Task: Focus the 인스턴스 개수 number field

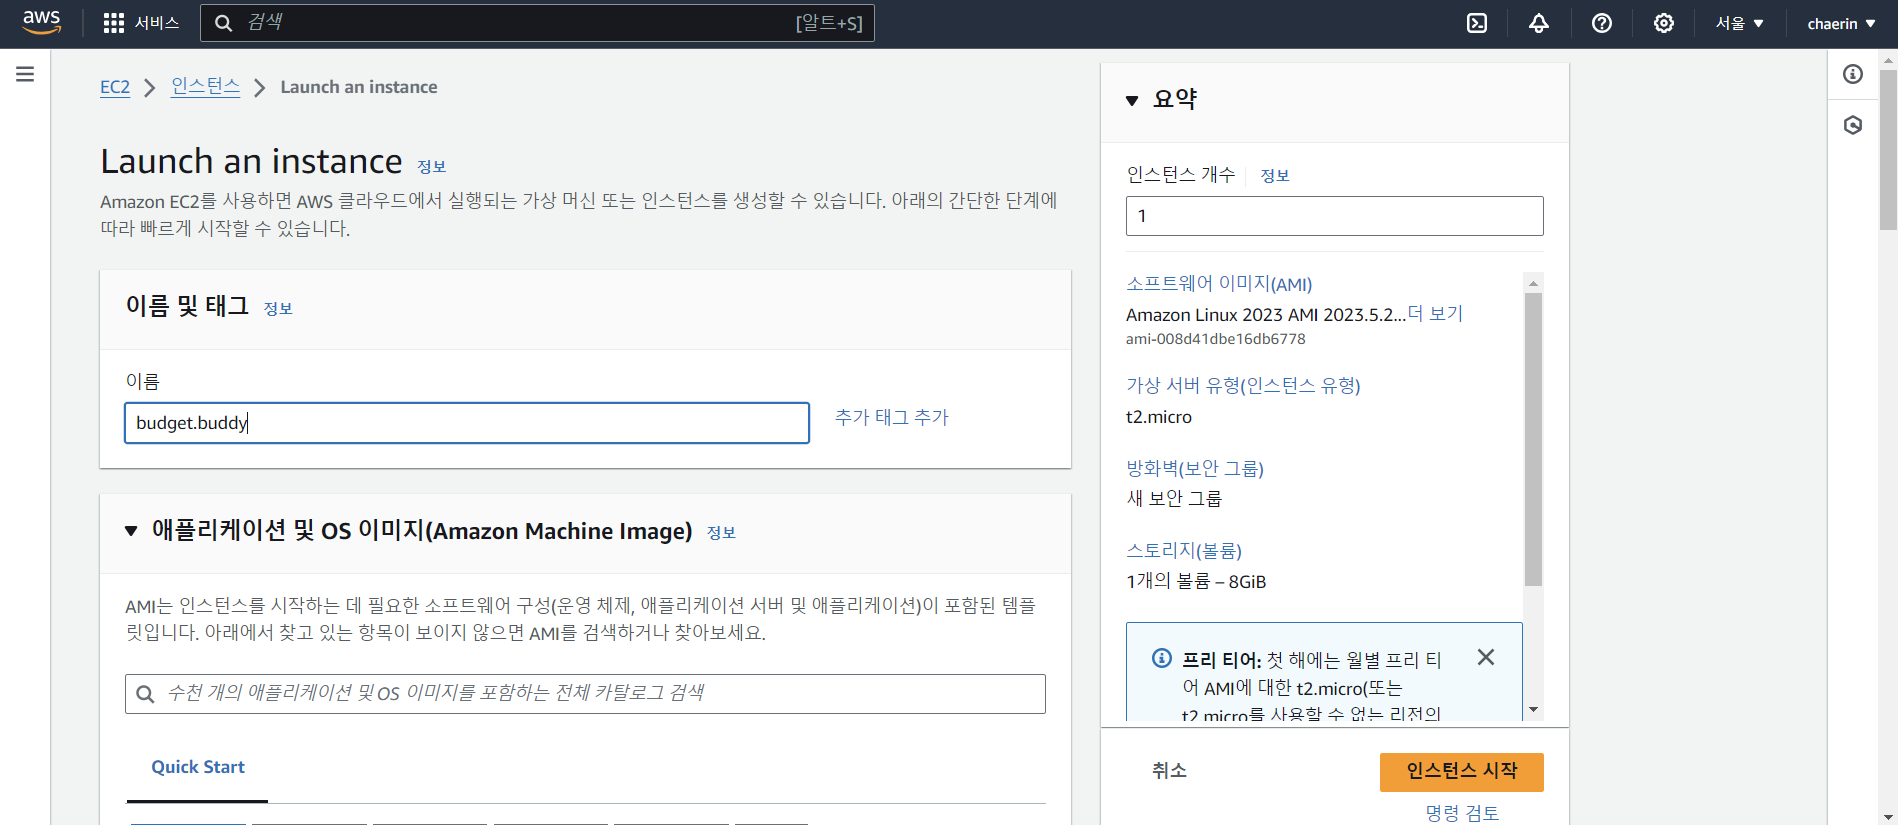Action: pyautogui.click(x=1335, y=216)
